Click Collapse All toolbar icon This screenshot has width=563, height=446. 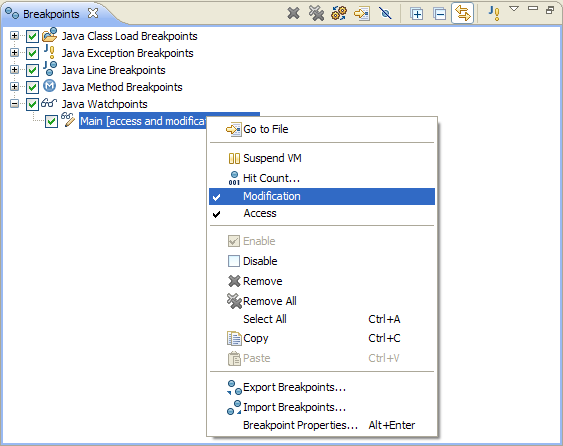point(439,14)
